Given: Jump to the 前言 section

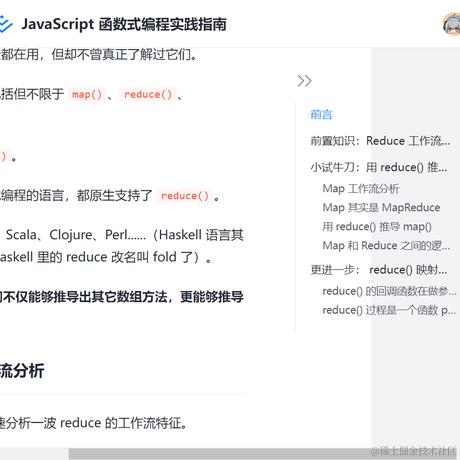Looking at the screenshot, I should tap(321, 115).
